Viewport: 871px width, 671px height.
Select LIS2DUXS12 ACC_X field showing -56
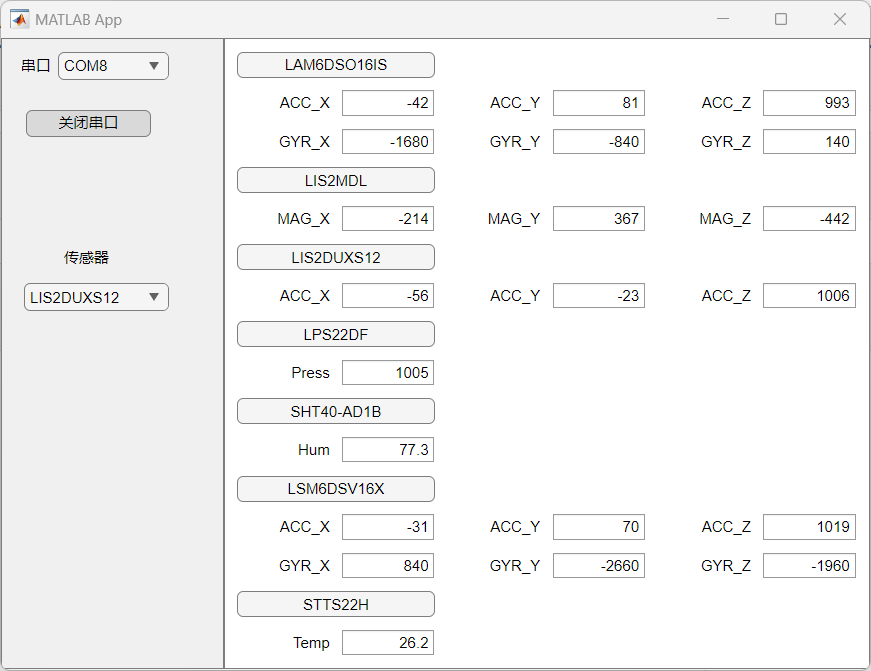point(388,296)
